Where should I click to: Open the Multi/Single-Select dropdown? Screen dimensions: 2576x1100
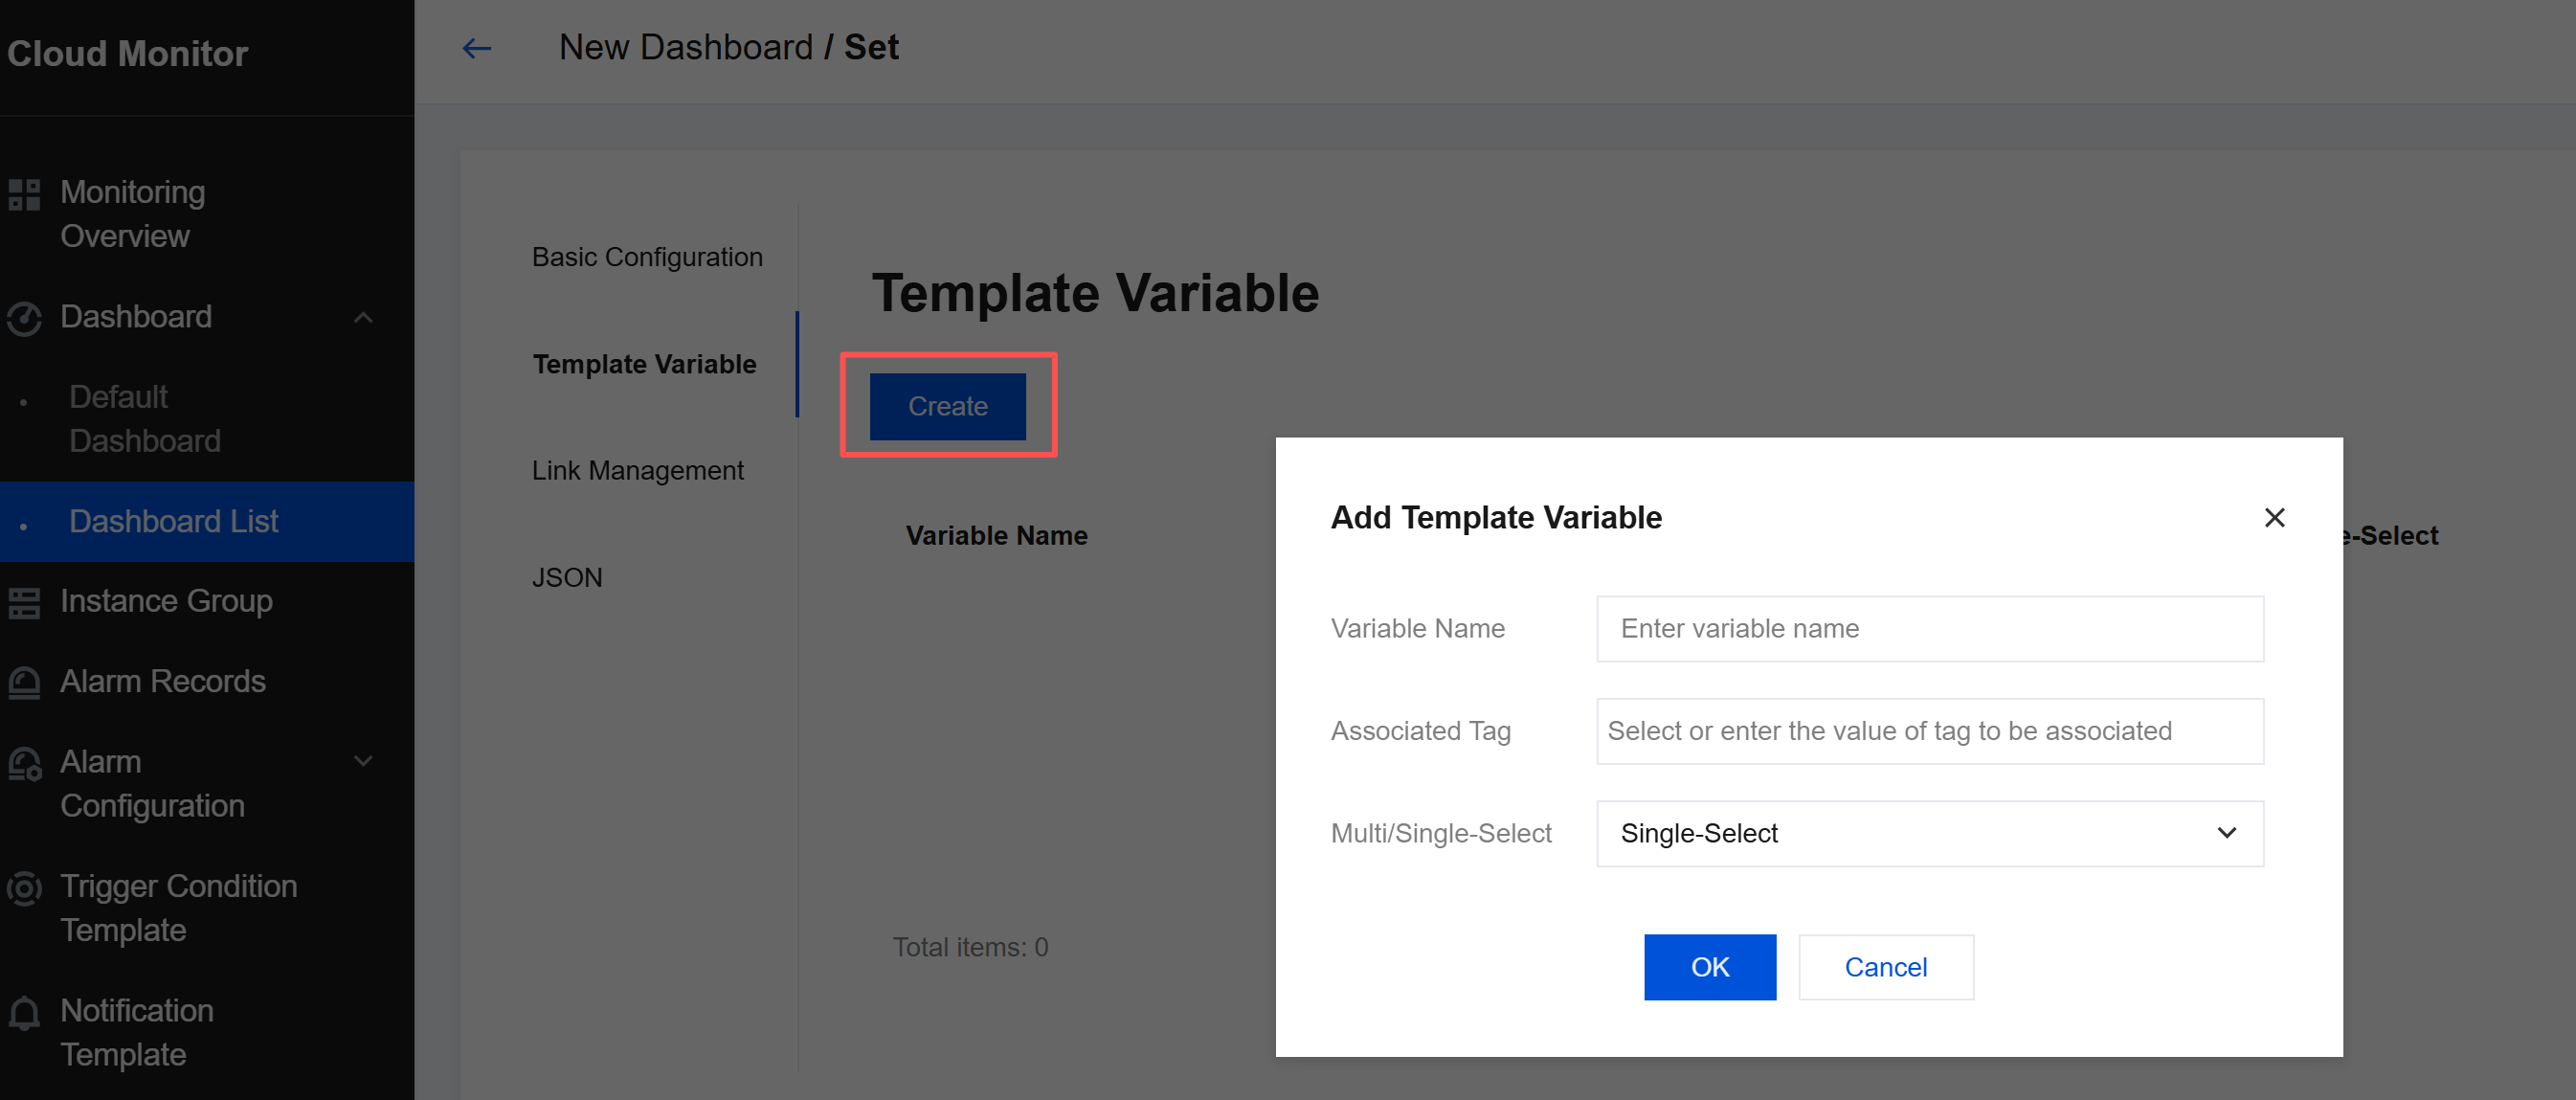pos(1929,833)
